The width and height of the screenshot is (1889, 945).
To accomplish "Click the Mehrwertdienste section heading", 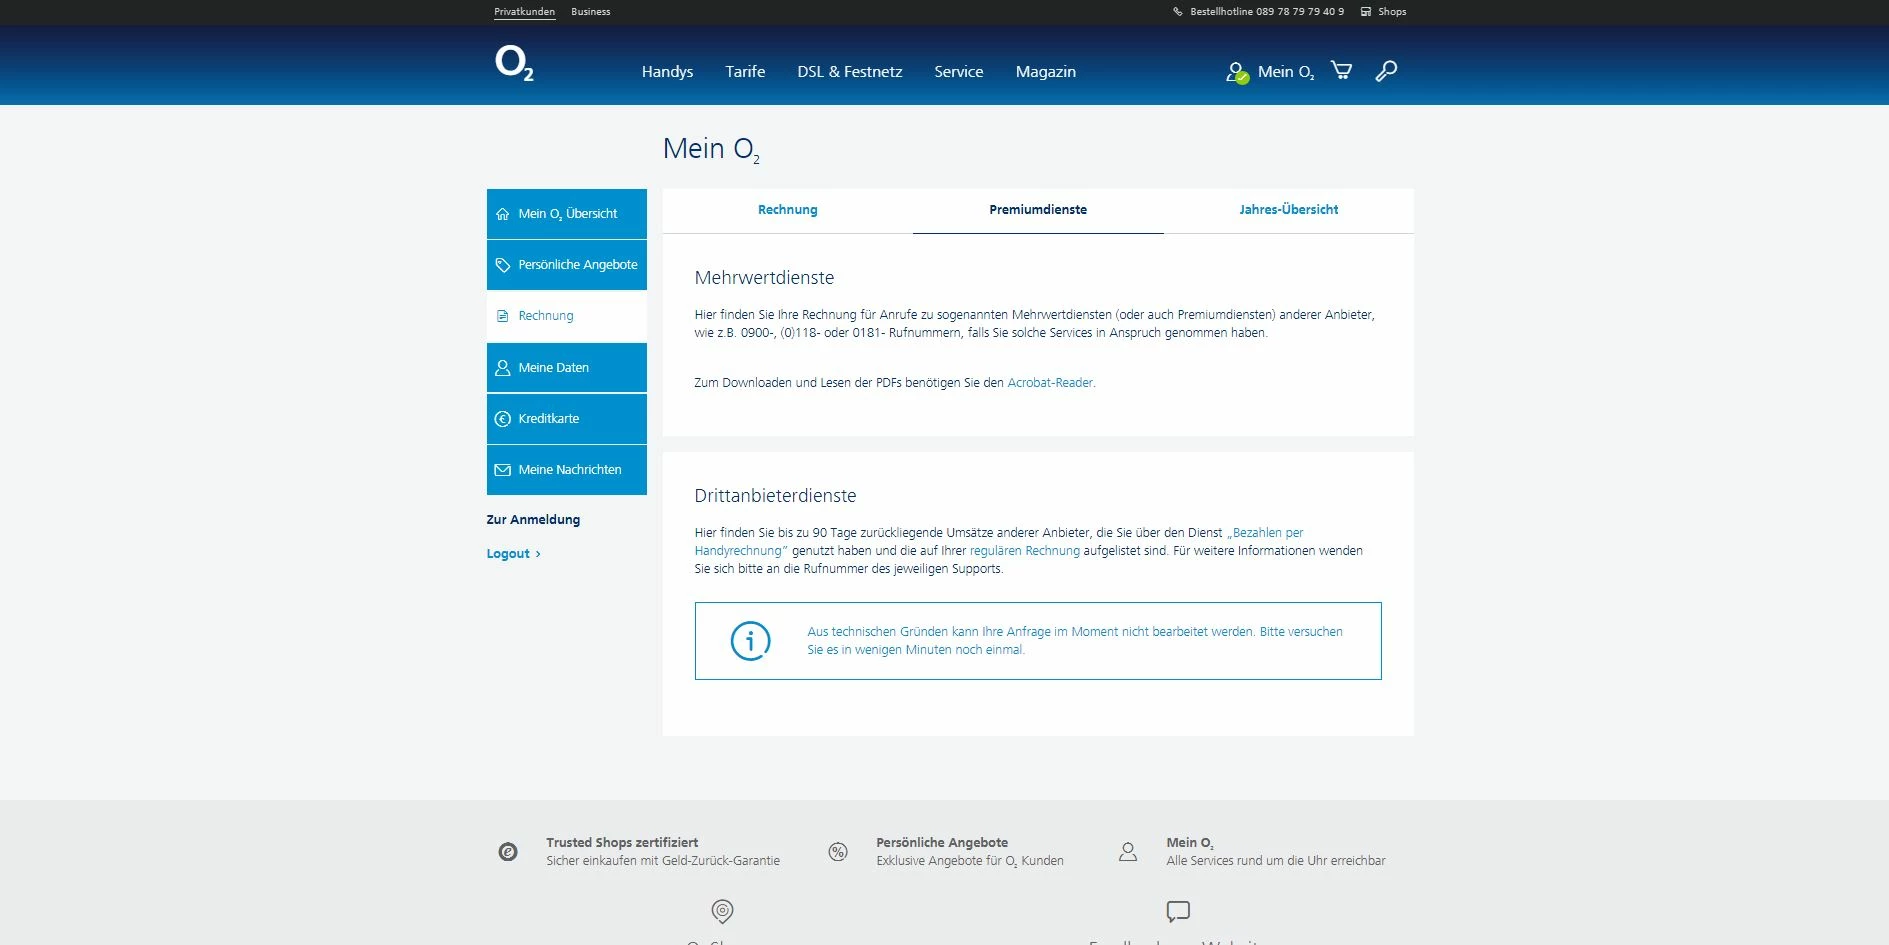I will (764, 278).
